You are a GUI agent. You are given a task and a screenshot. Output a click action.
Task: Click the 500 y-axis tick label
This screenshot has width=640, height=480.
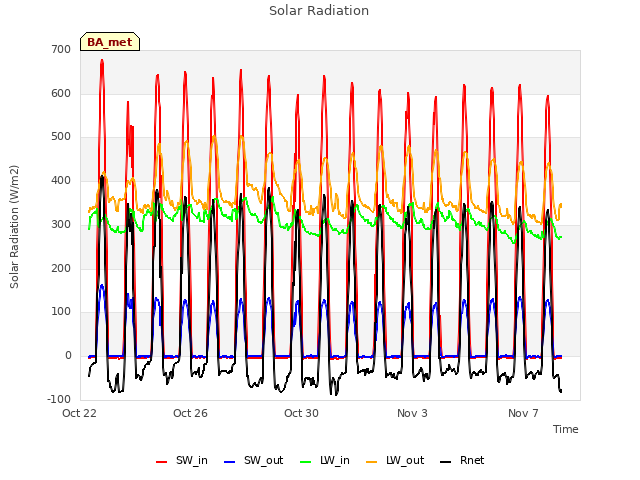(61, 137)
